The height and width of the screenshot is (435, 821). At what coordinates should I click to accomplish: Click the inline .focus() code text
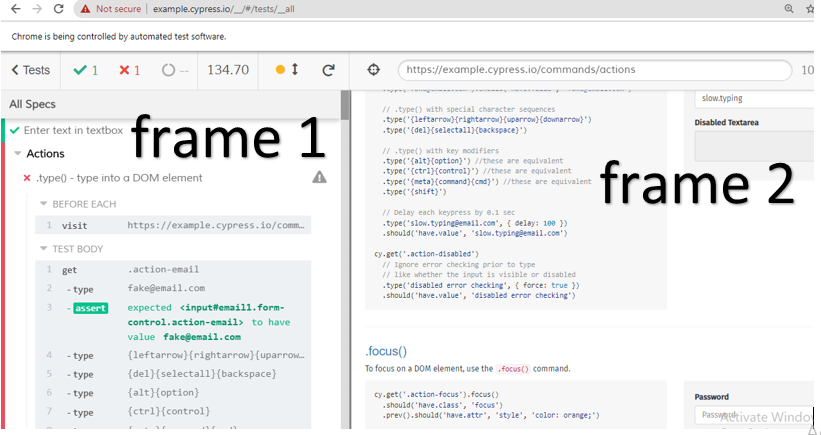click(513, 369)
